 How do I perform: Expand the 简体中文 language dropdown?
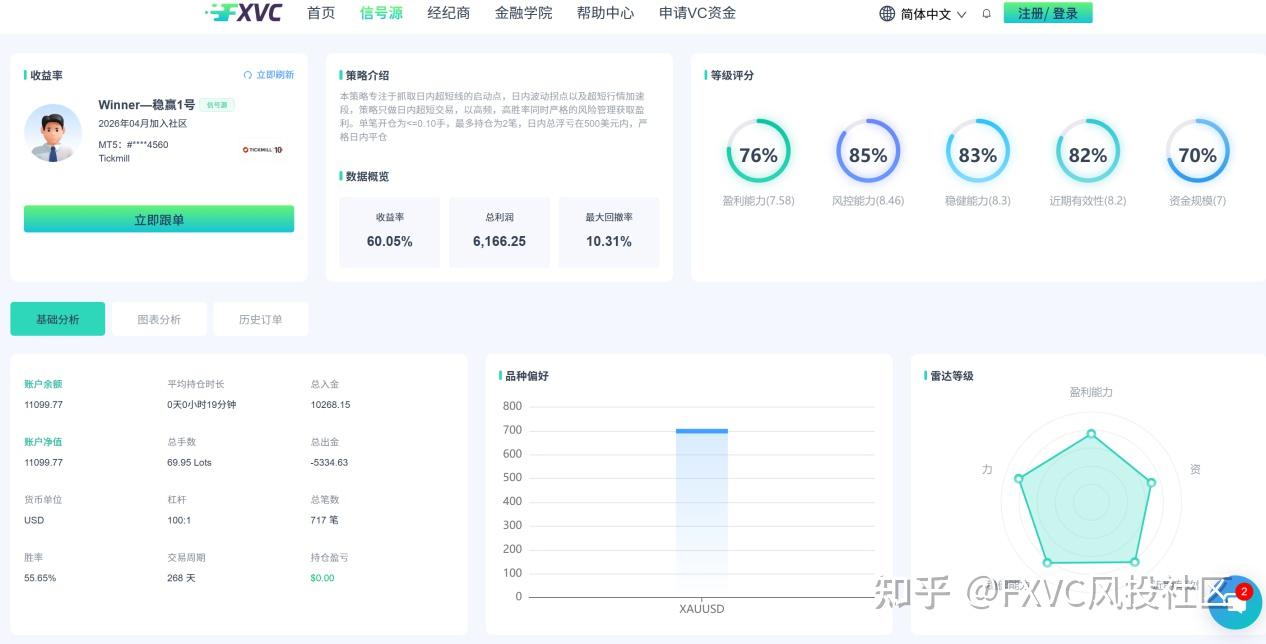[x=928, y=13]
